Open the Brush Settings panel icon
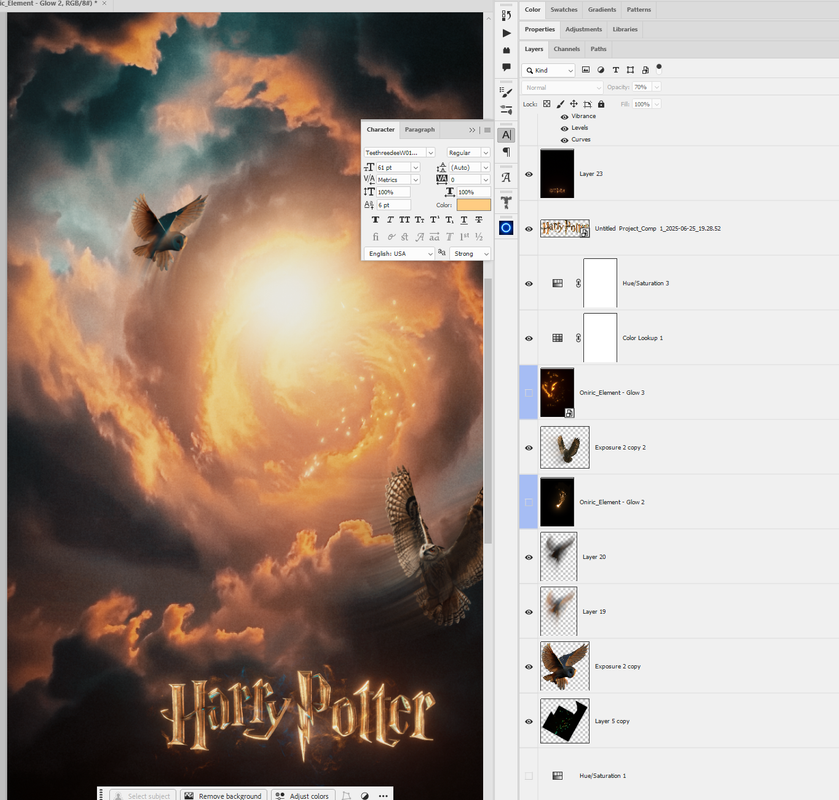The image size is (839, 800). click(506, 92)
